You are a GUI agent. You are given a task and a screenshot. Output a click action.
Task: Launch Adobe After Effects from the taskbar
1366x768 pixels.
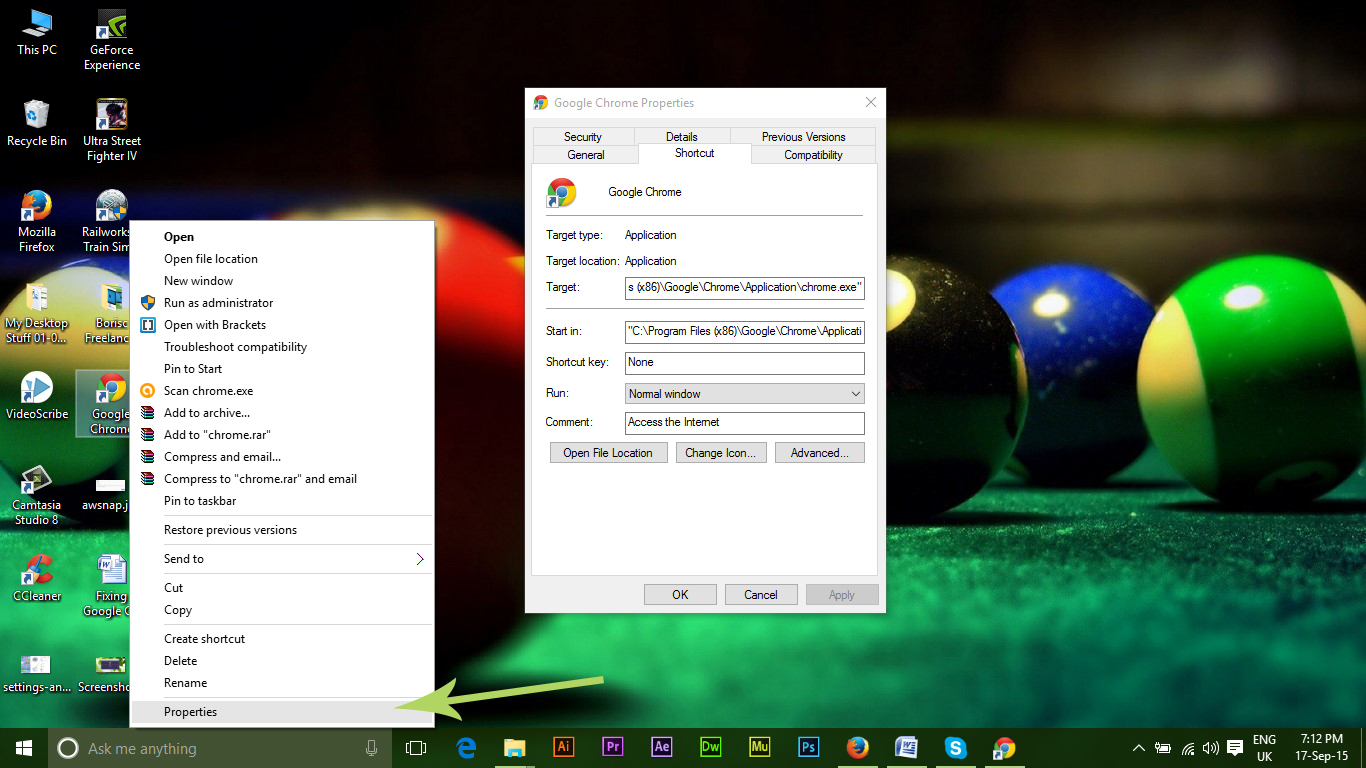tap(662, 748)
